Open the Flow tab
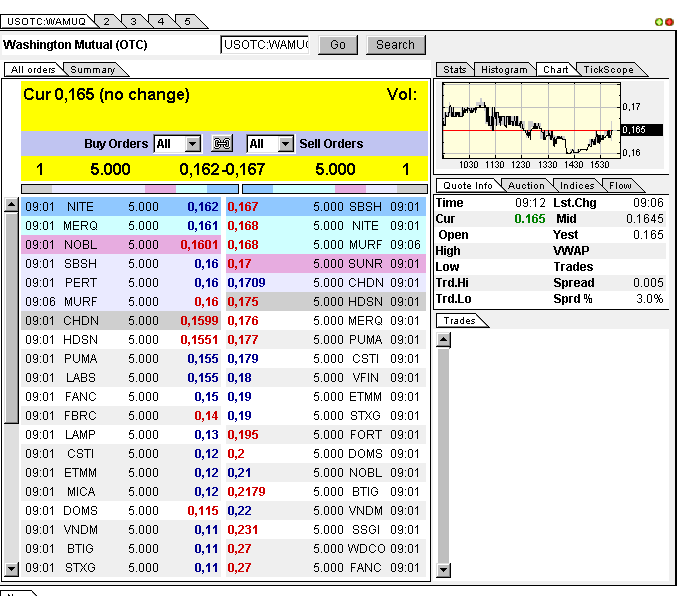Screen dimensions: 689x596 click(x=620, y=185)
